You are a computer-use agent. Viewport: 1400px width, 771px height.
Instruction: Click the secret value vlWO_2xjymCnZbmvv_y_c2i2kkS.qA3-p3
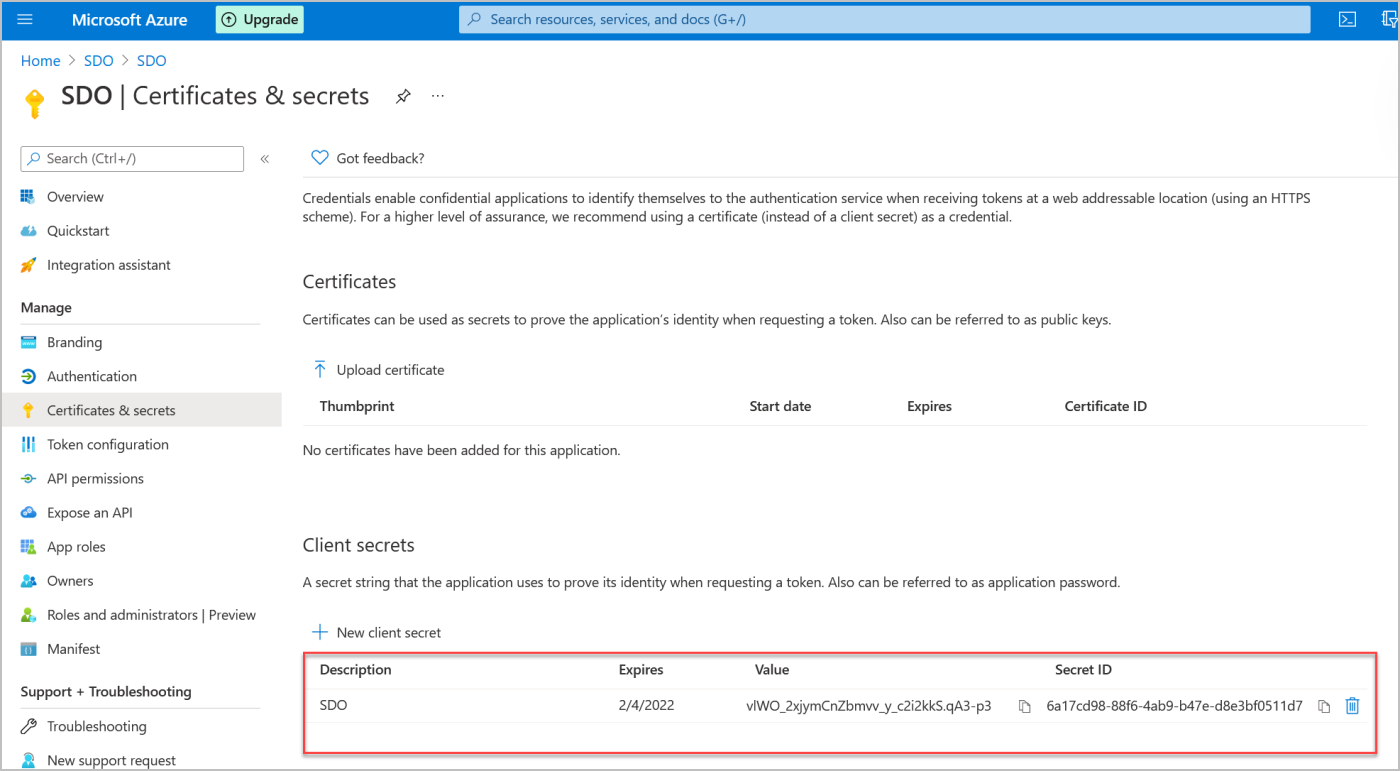869,705
